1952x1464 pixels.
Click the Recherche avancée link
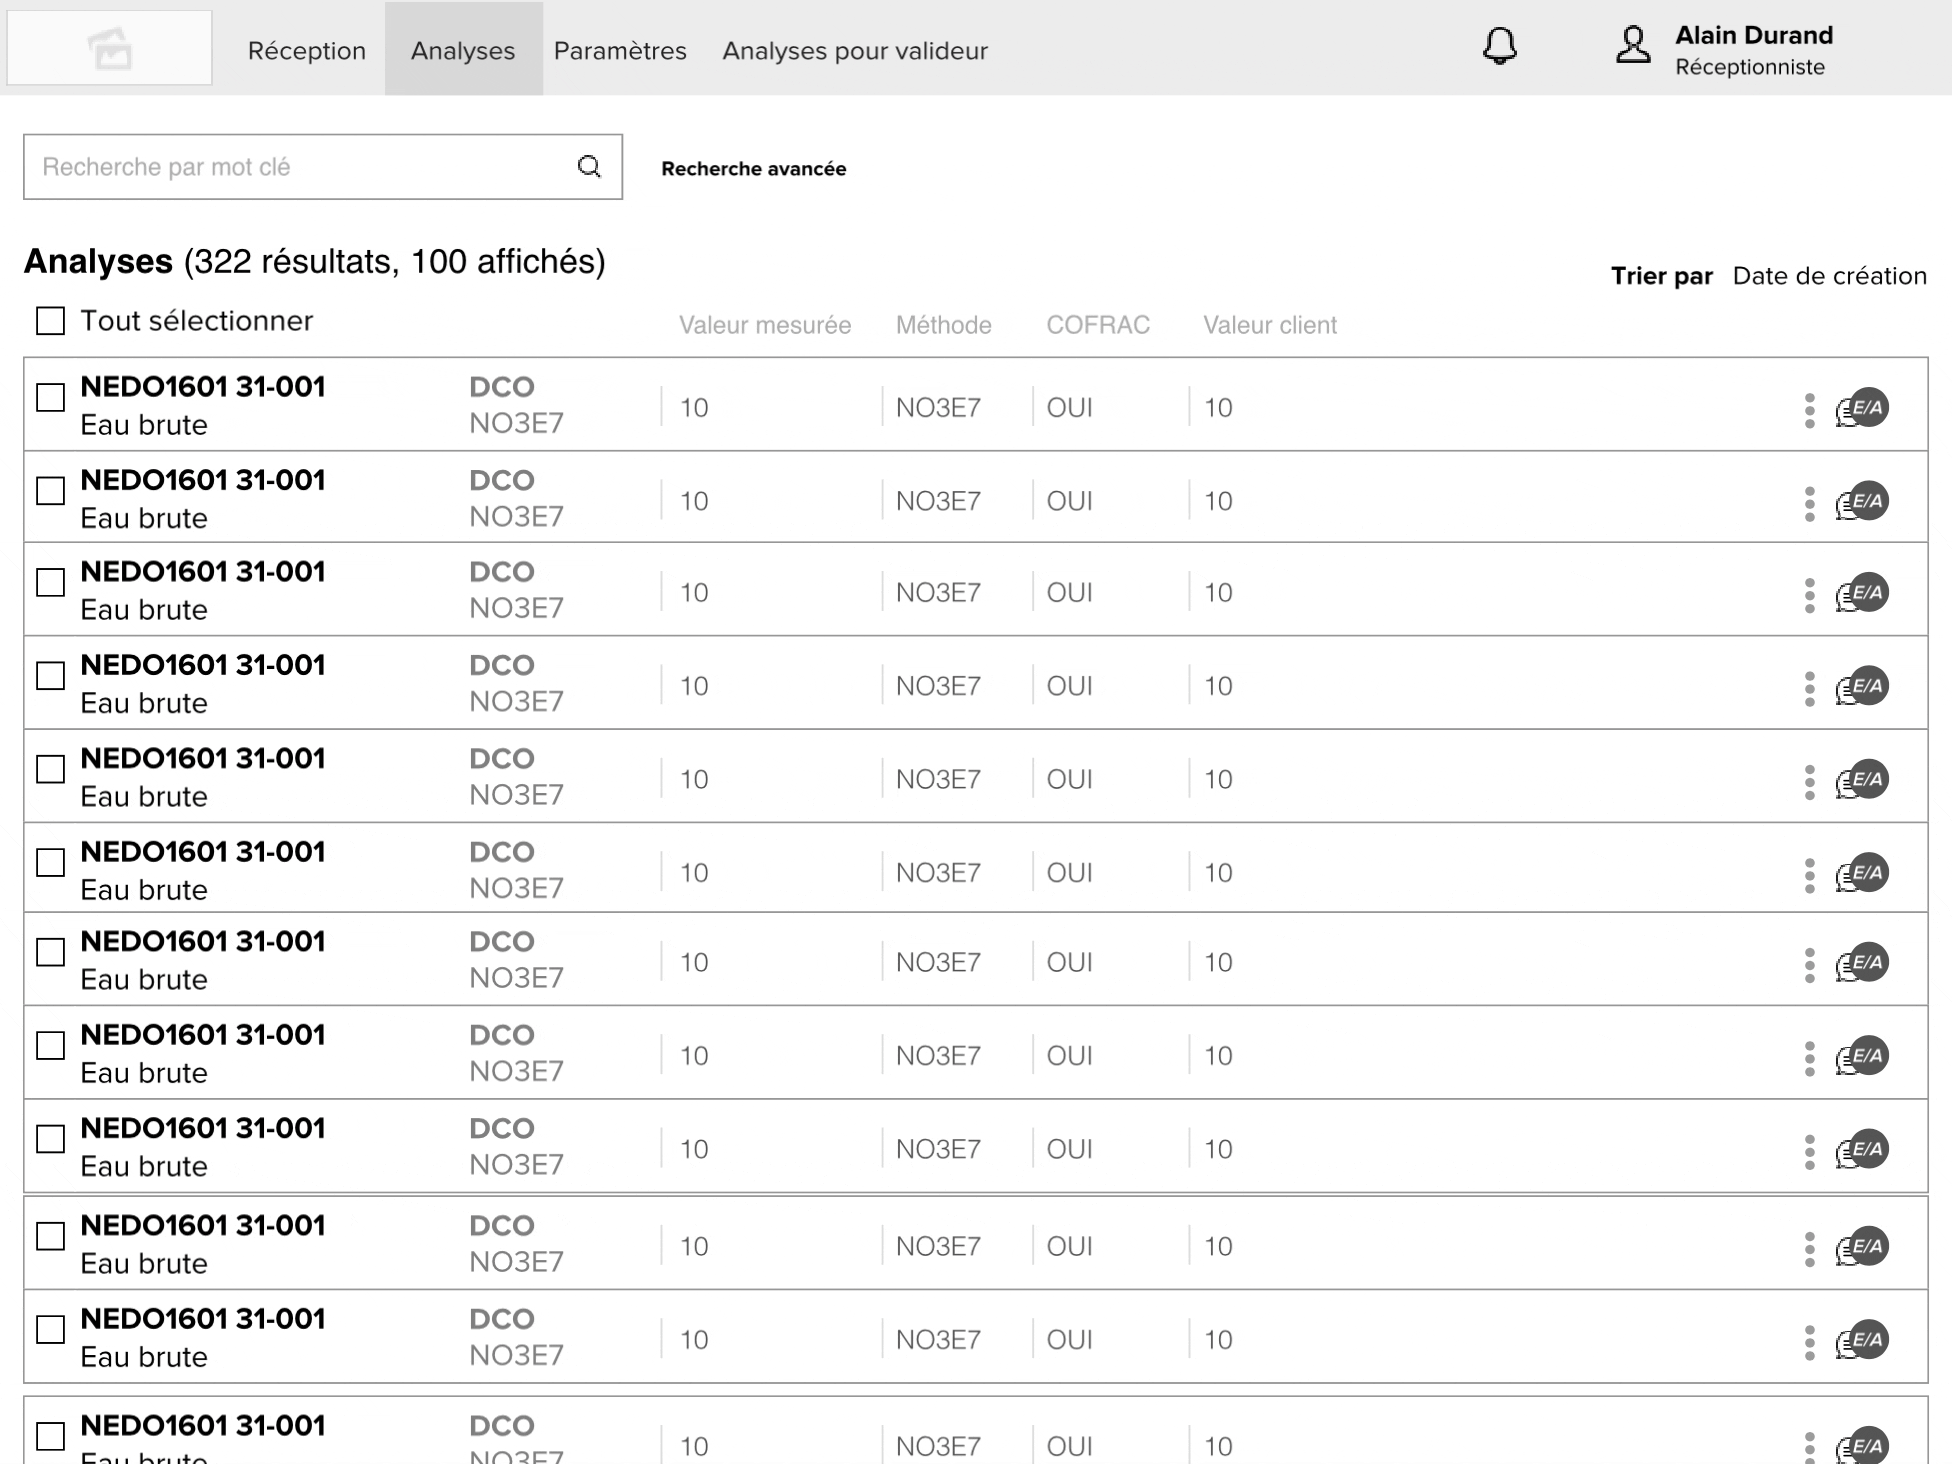pyautogui.click(x=753, y=169)
